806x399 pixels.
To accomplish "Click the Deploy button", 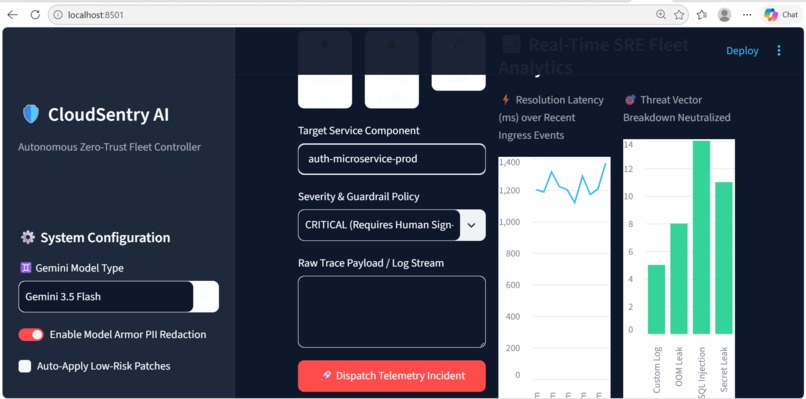I will 742,51.
